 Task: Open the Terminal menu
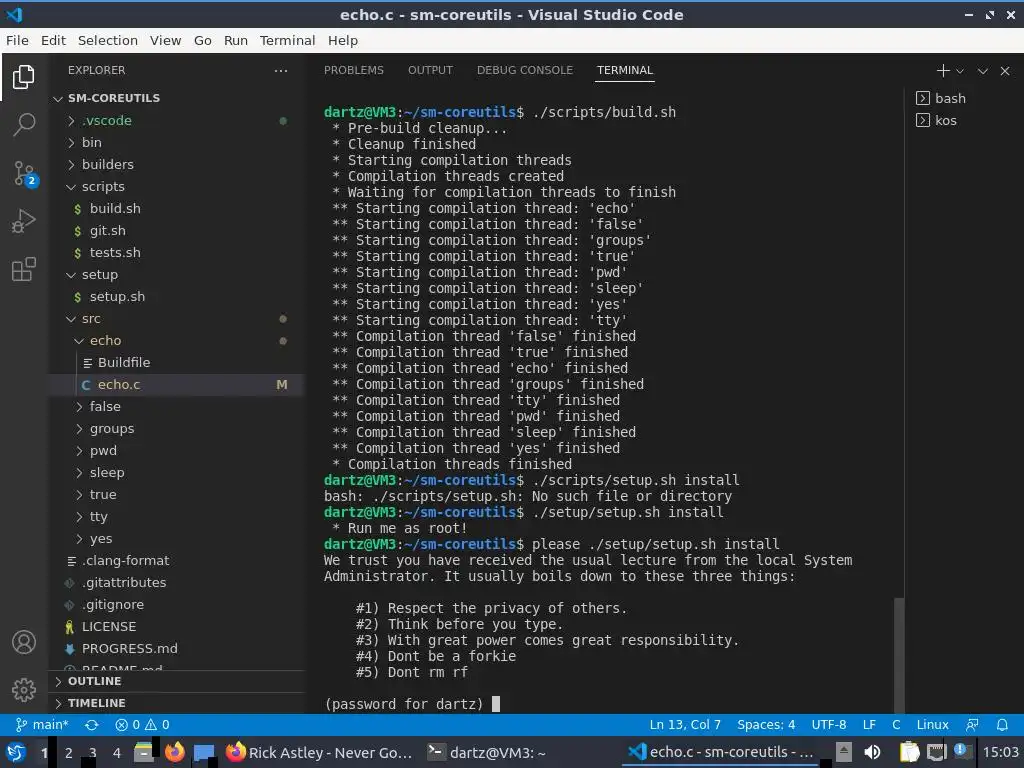(287, 40)
